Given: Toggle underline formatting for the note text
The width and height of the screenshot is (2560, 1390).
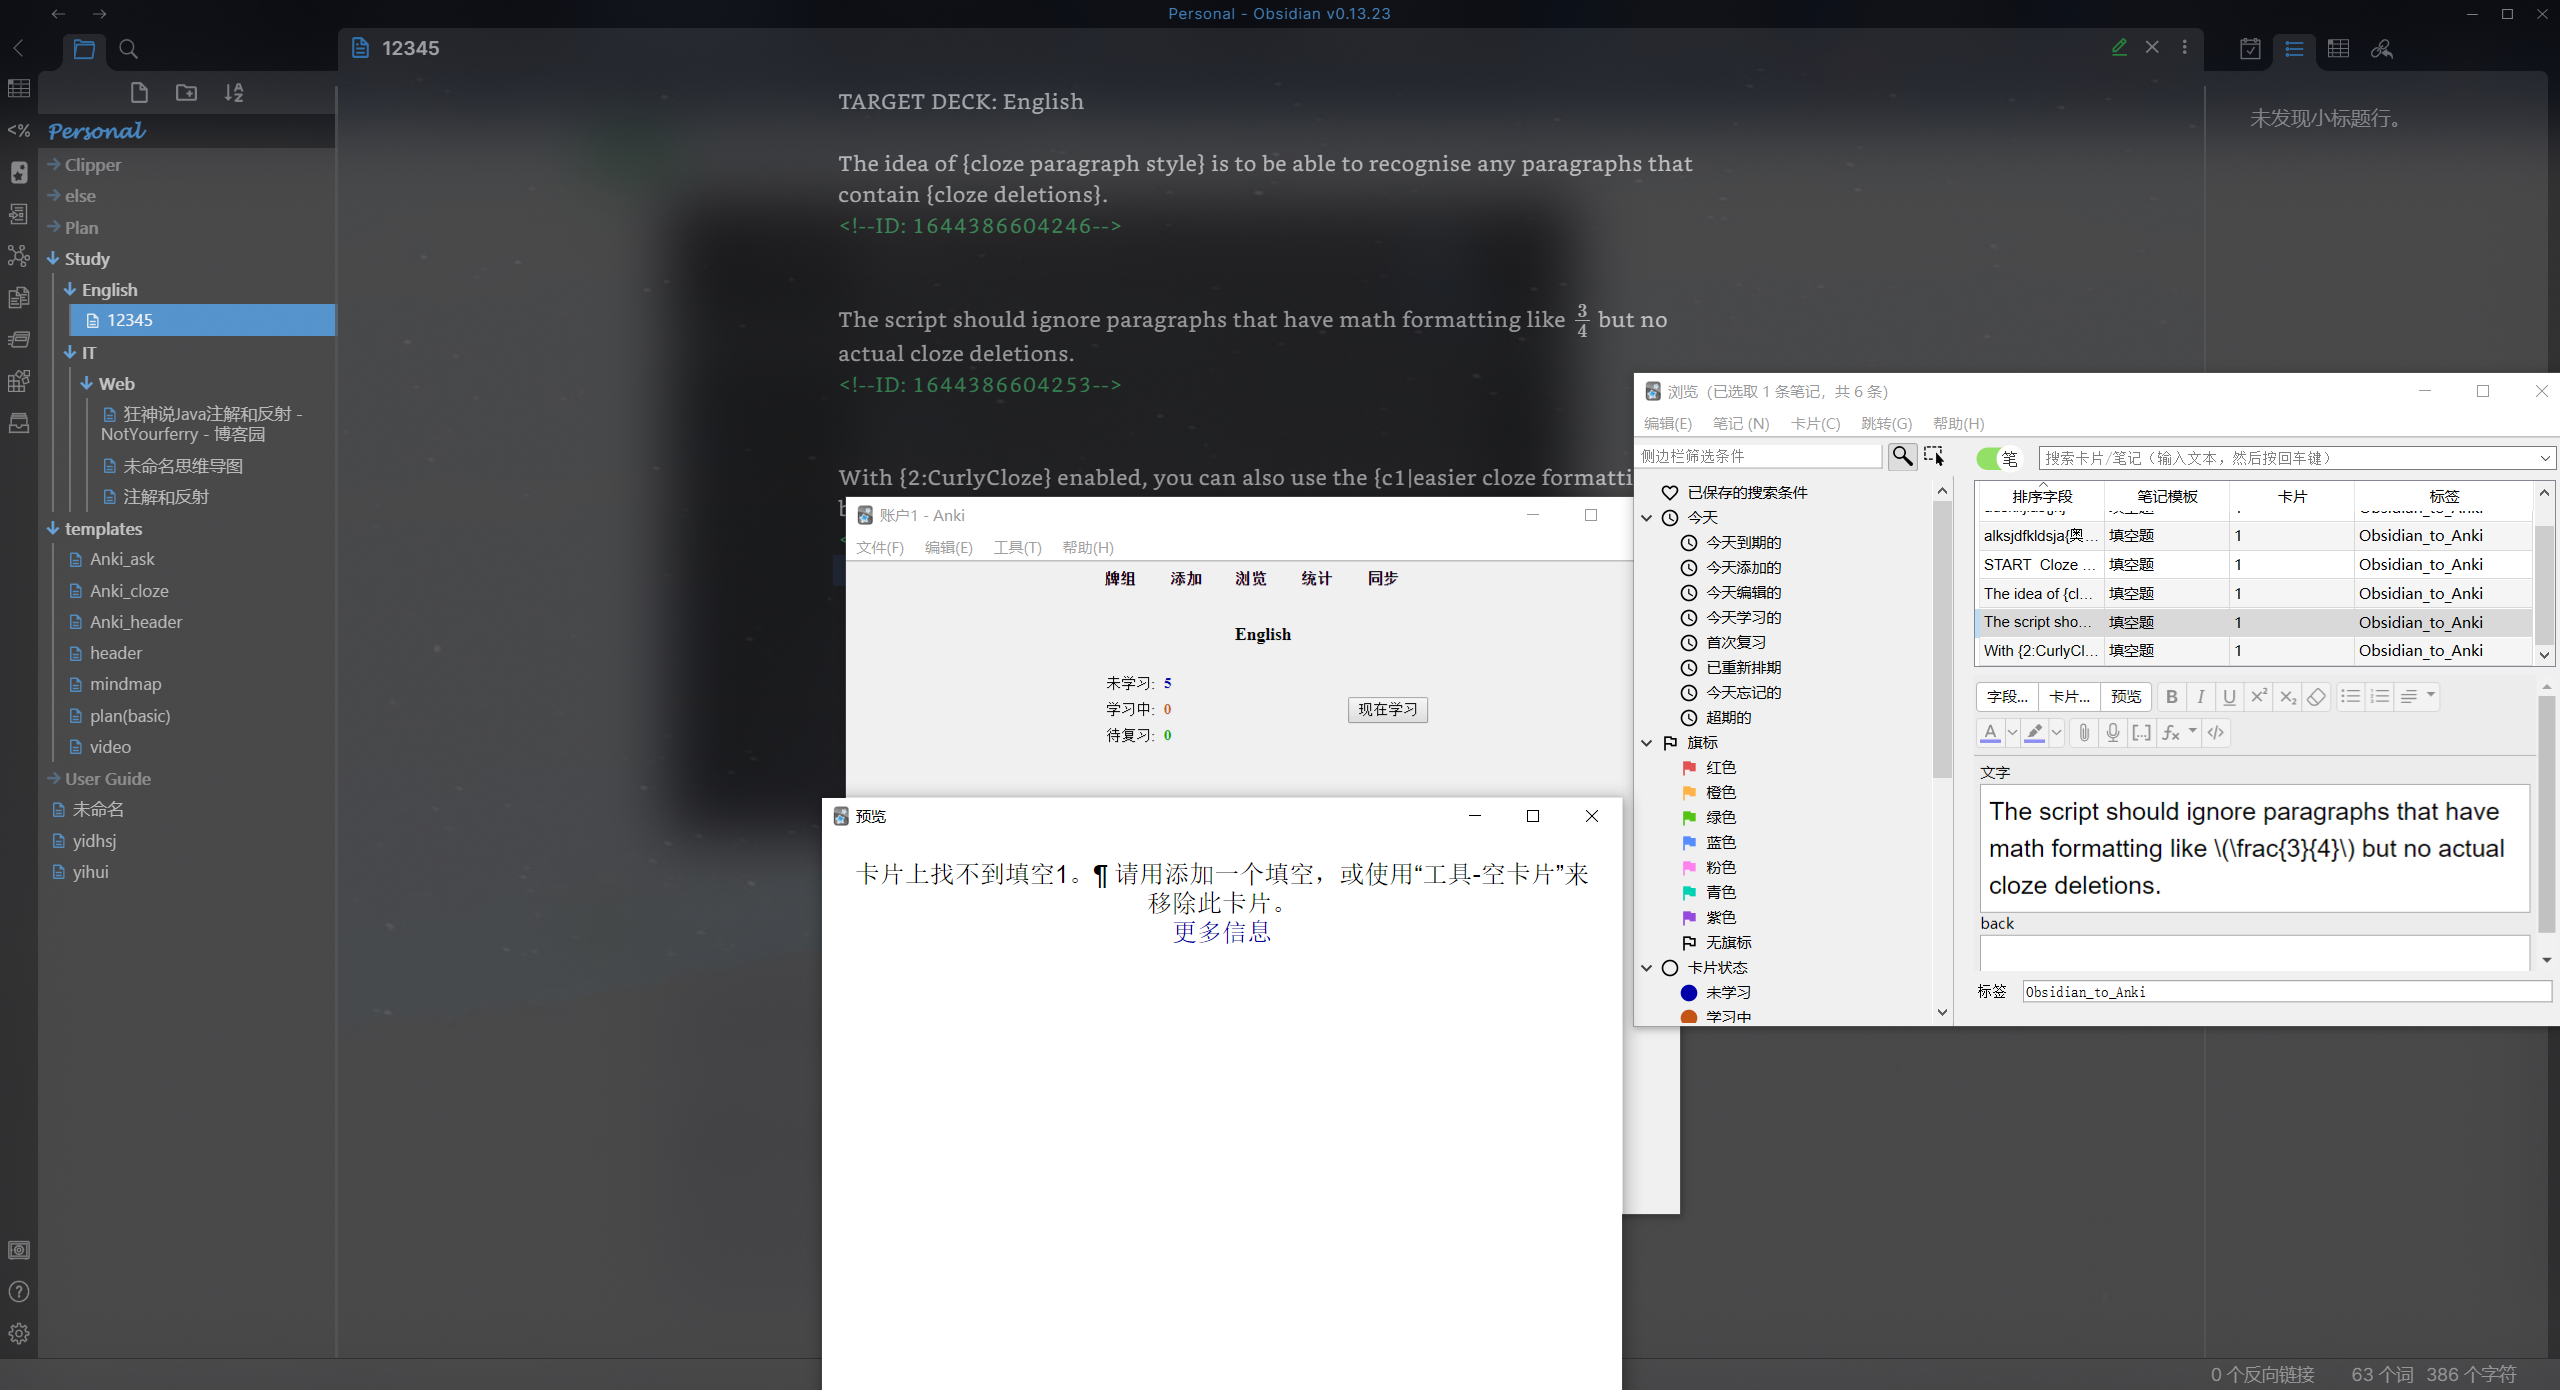Looking at the screenshot, I should coord(2230,696).
